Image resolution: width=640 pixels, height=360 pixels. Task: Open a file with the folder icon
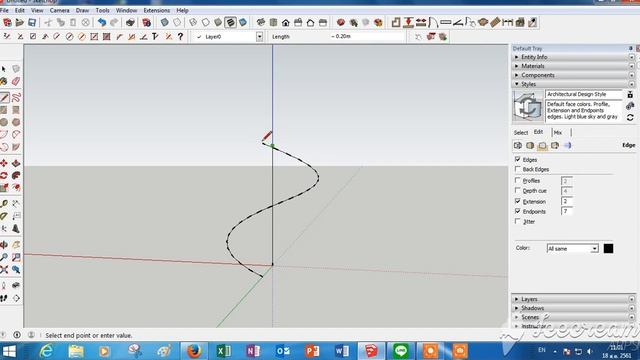(x=19, y=22)
